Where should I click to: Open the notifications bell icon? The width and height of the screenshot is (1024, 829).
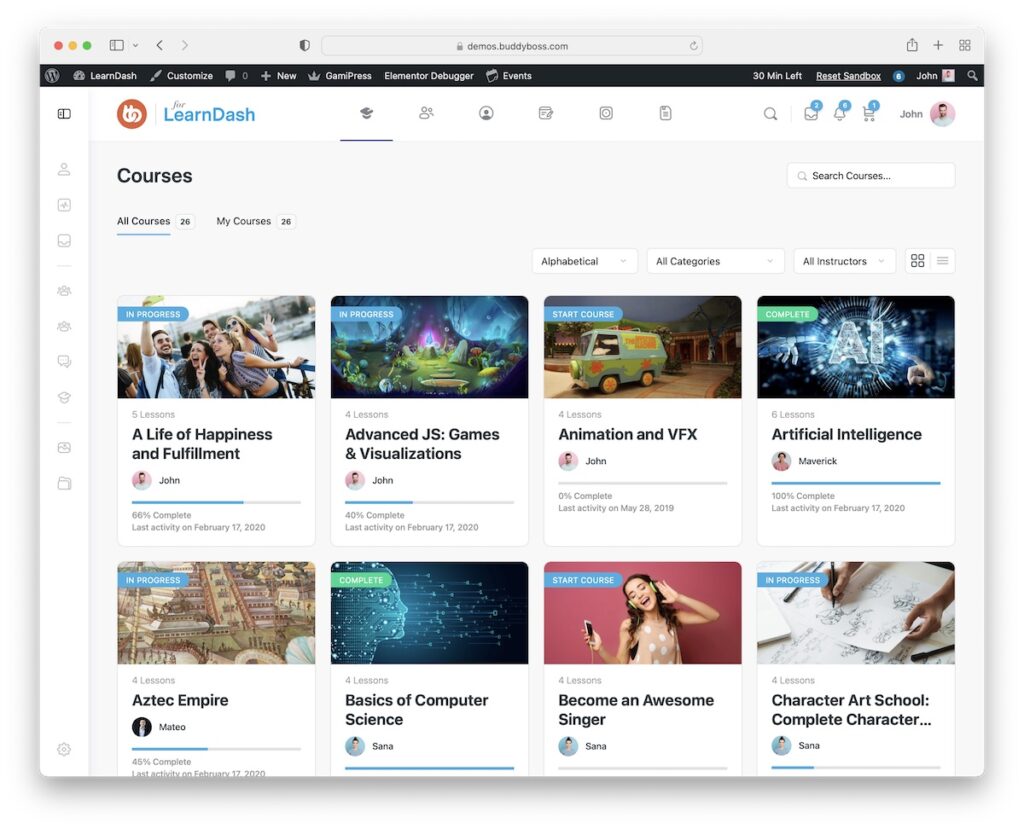[x=840, y=112]
